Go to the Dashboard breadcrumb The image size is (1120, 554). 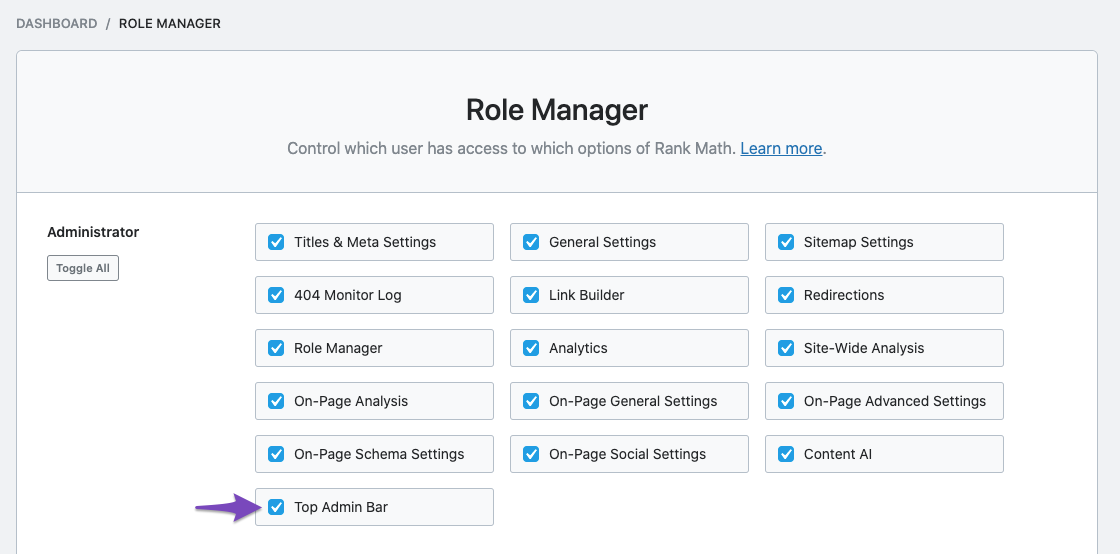click(x=56, y=24)
